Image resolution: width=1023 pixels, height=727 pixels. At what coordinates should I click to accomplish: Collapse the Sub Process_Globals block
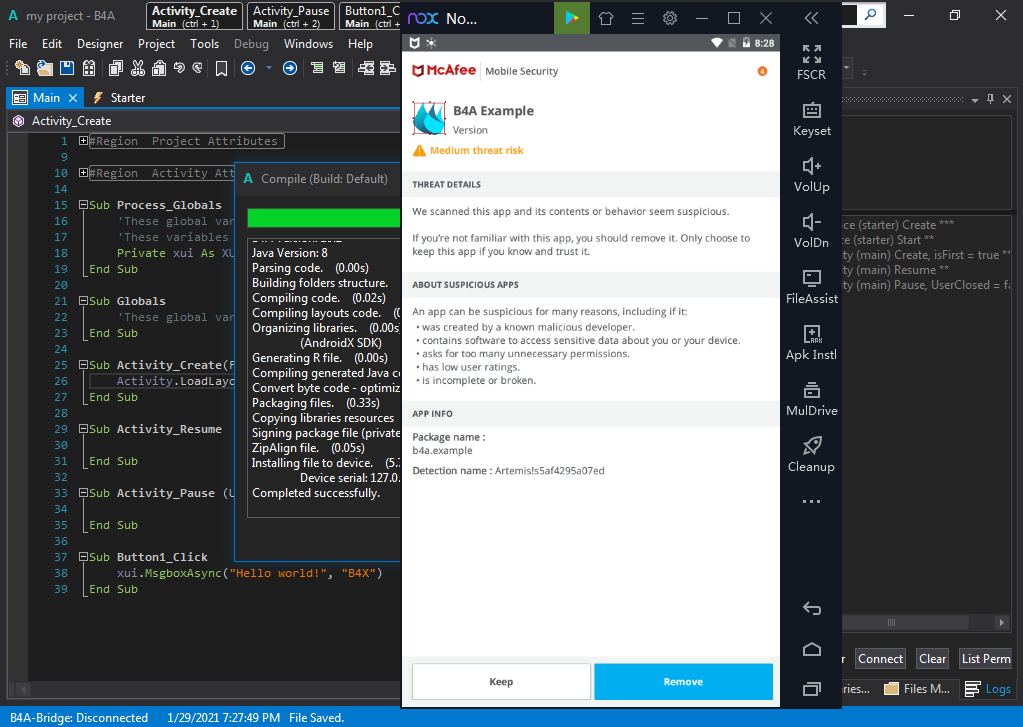coord(83,205)
